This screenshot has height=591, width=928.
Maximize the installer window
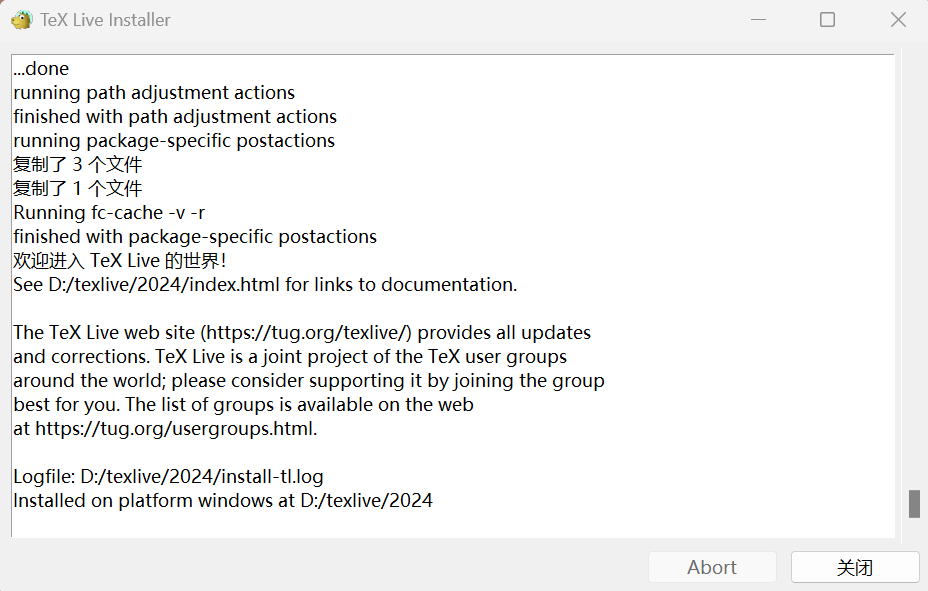(x=827, y=20)
